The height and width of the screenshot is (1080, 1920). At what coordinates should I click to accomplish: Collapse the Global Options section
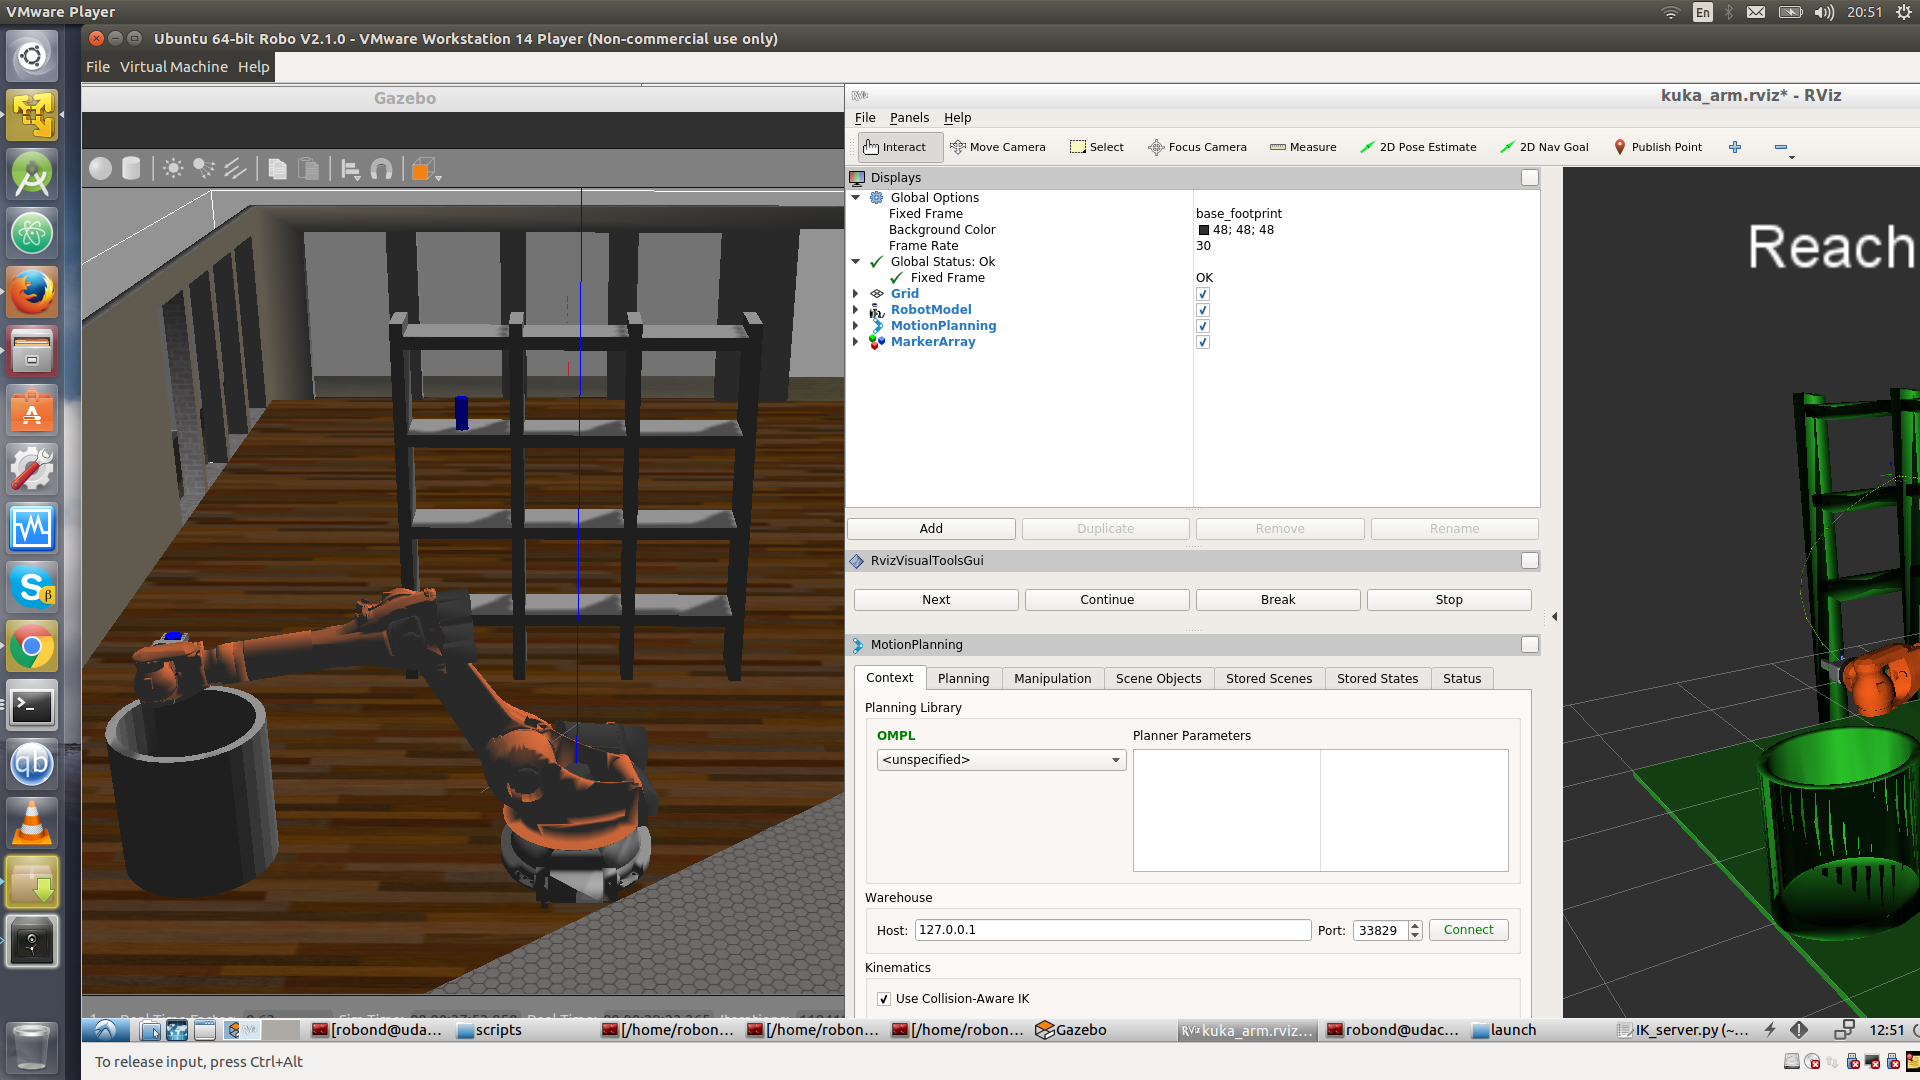(x=856, y=198)
